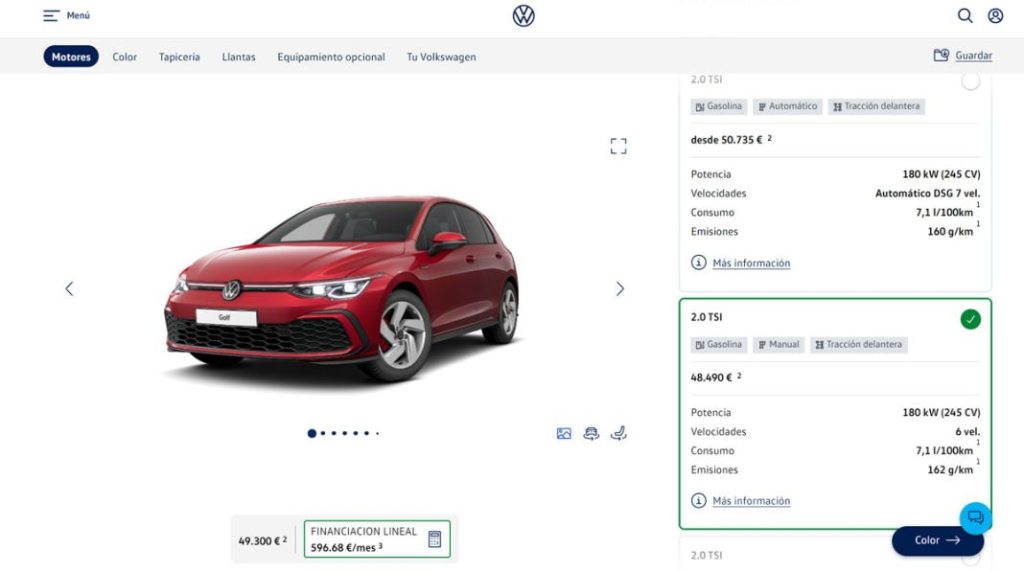Select the Motores tab
The height and width of the screenshot is (572, 1024).
click(71, 57)
